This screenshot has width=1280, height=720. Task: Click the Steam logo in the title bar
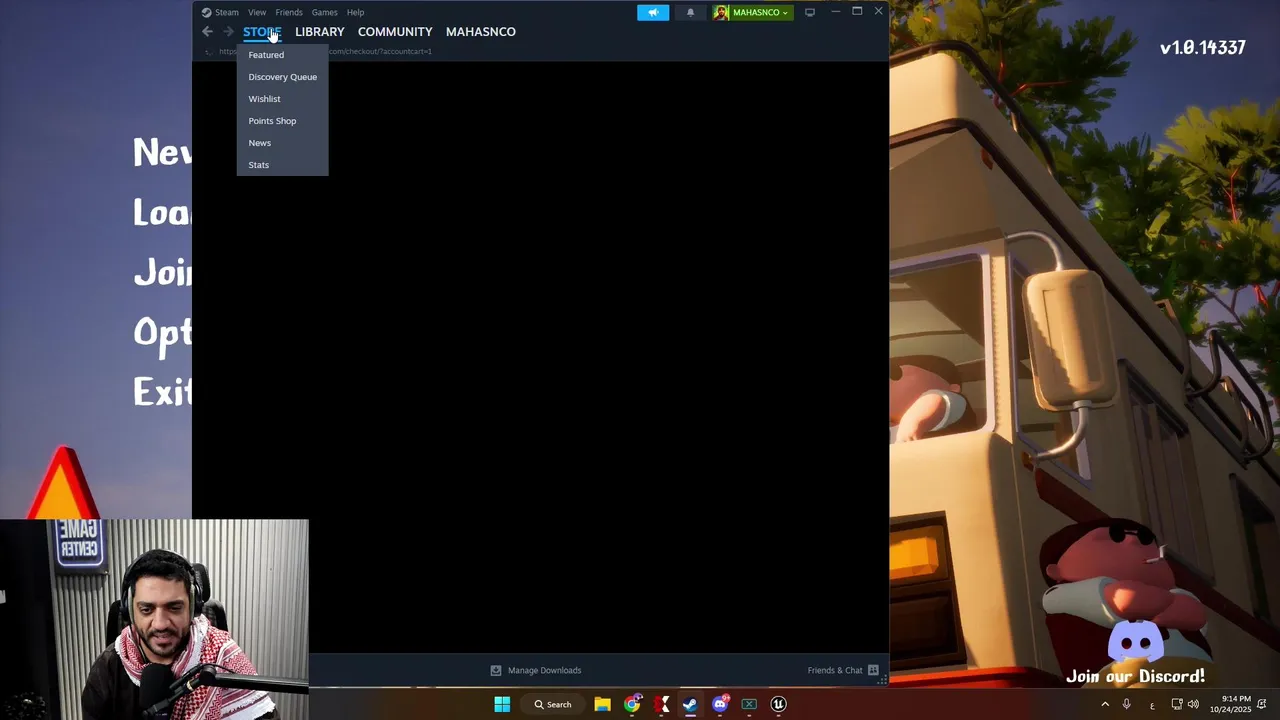(206, 12)
